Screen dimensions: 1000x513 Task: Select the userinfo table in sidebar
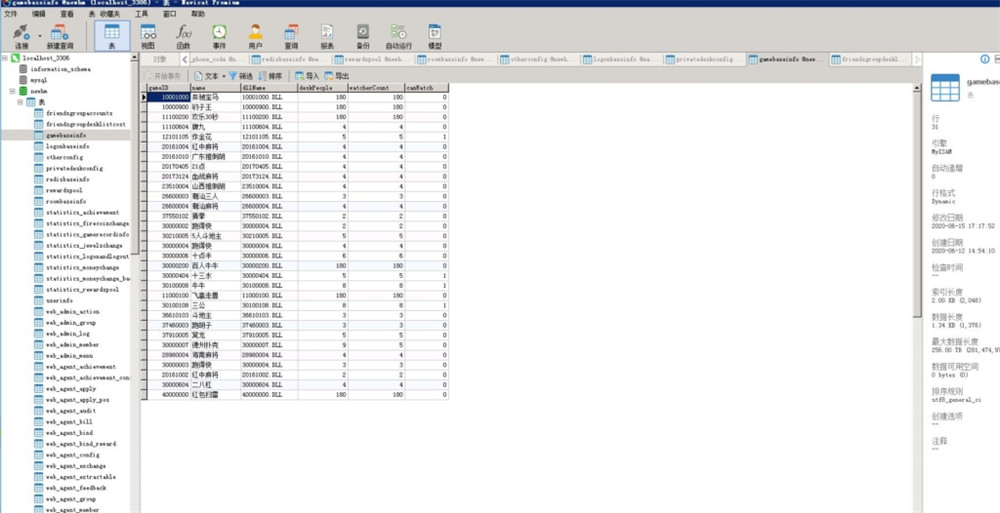(58, 300)
